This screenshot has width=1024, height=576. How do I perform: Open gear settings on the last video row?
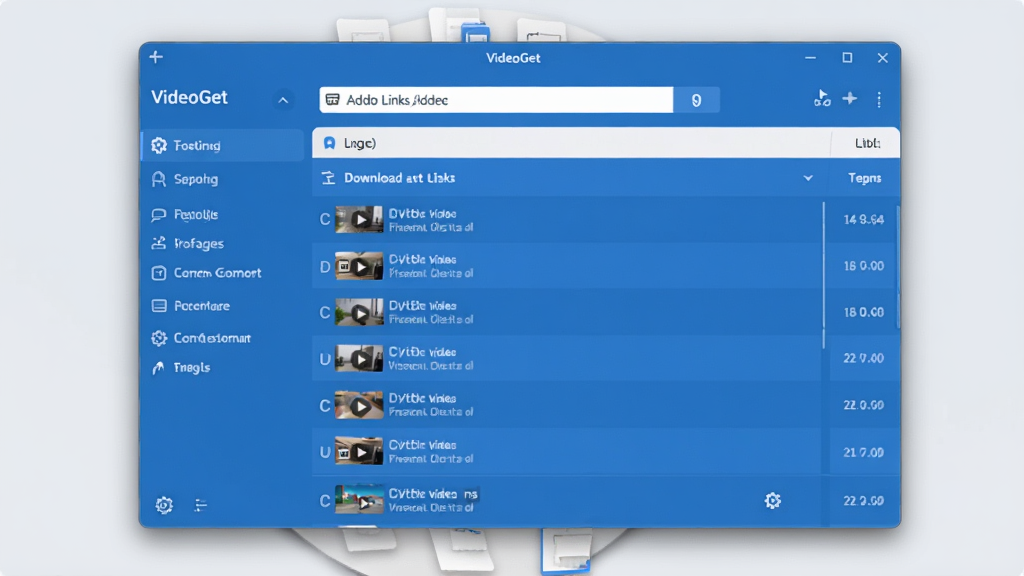[x=773, y=501]
